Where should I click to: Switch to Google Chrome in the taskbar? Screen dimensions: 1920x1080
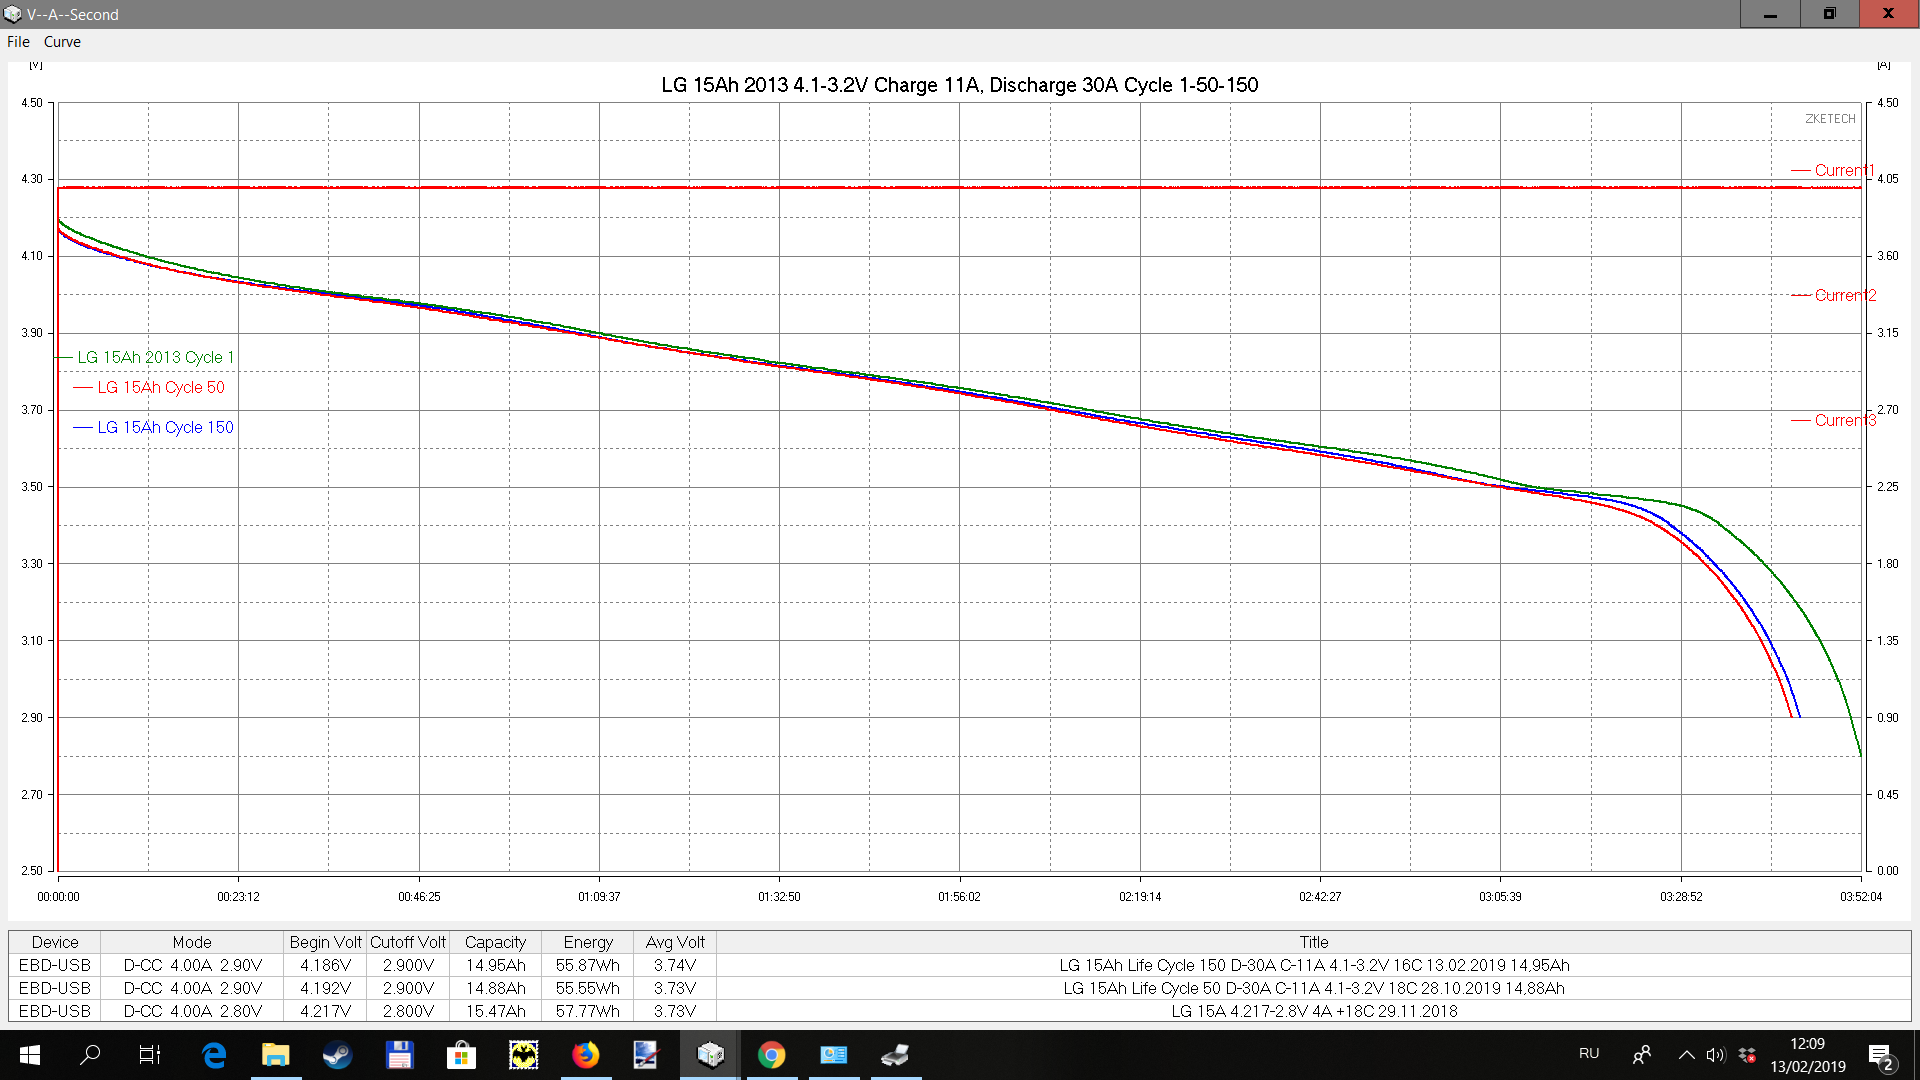(x=771, y=1055)
